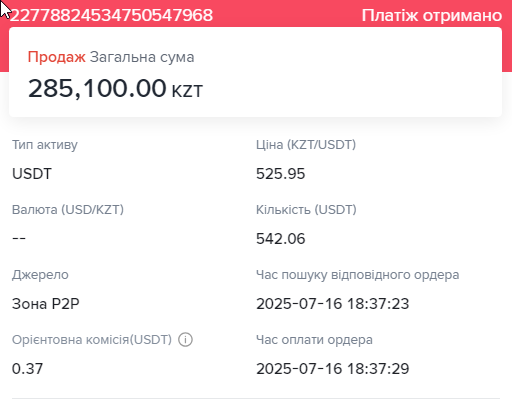Click the 'Продаж' sell label
Screen dimensions: 512x405
[57, 57]
